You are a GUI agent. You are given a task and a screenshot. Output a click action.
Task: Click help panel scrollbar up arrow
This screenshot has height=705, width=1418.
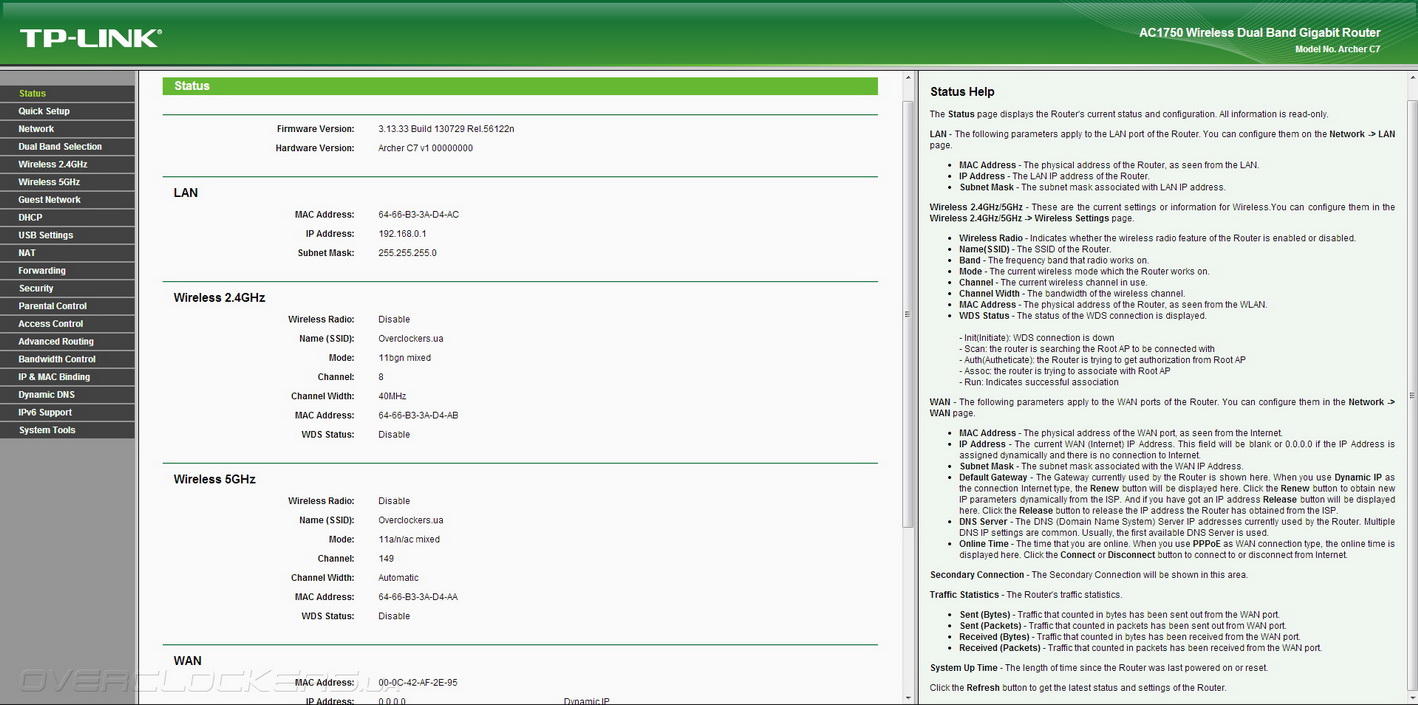(x=1411, y=78)
